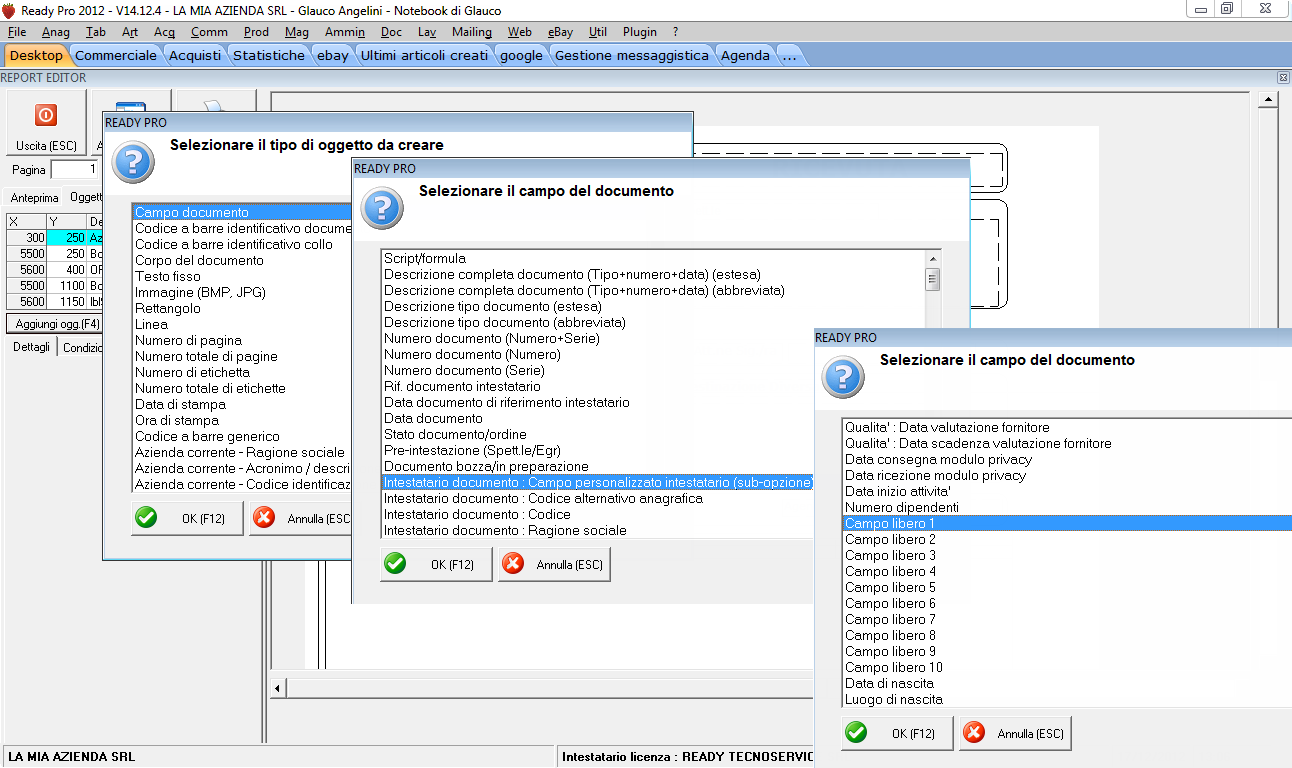
Task: Click report canvas vertical scrollbar up arrow
Action: (x=1267, y=100)
